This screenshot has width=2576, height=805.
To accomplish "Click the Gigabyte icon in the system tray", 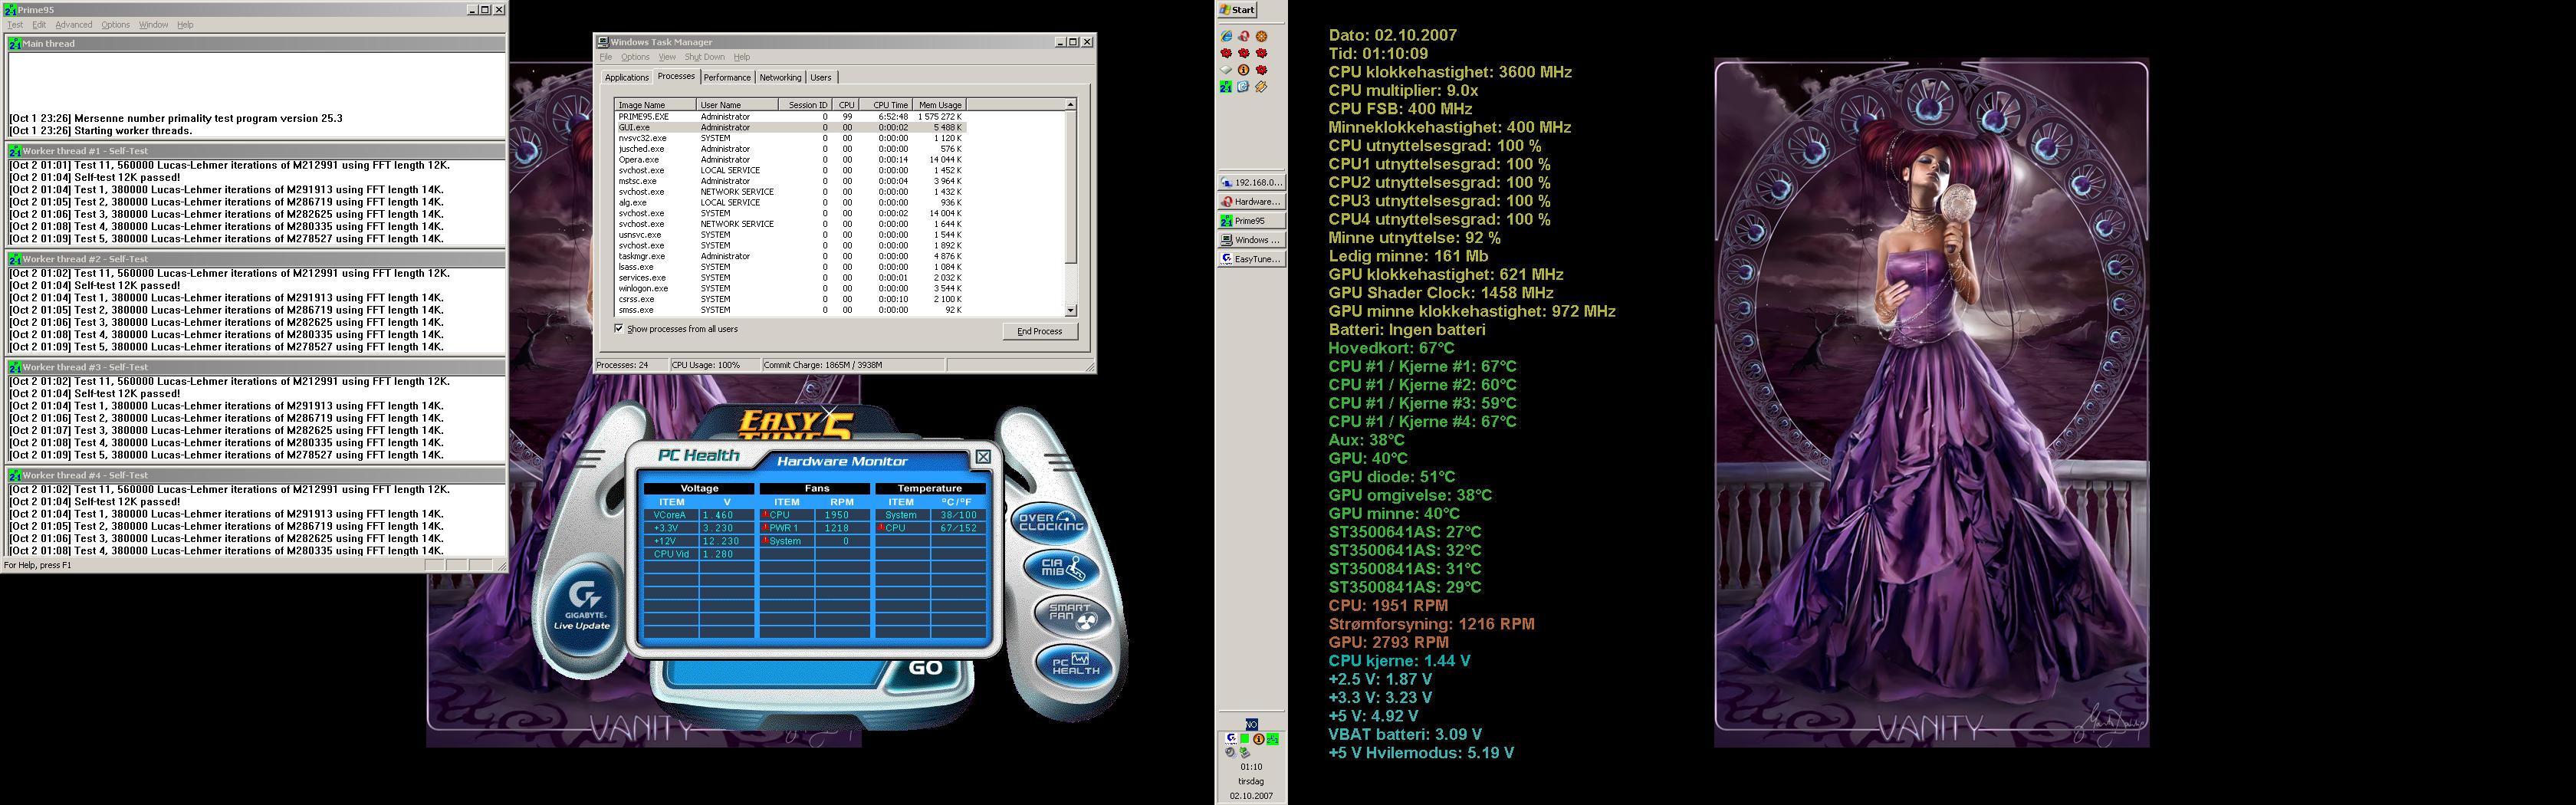I will pyautogui.click(x=1231, y=738).
